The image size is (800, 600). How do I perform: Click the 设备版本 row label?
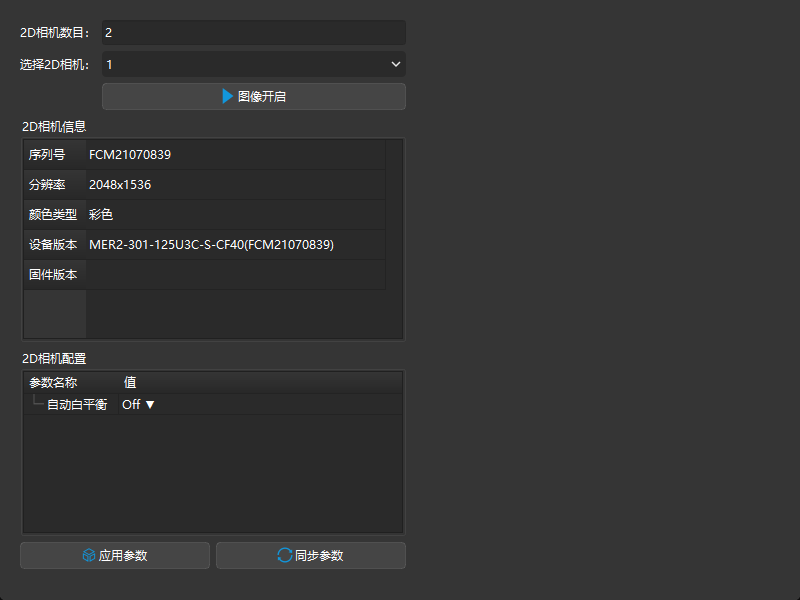55,245
